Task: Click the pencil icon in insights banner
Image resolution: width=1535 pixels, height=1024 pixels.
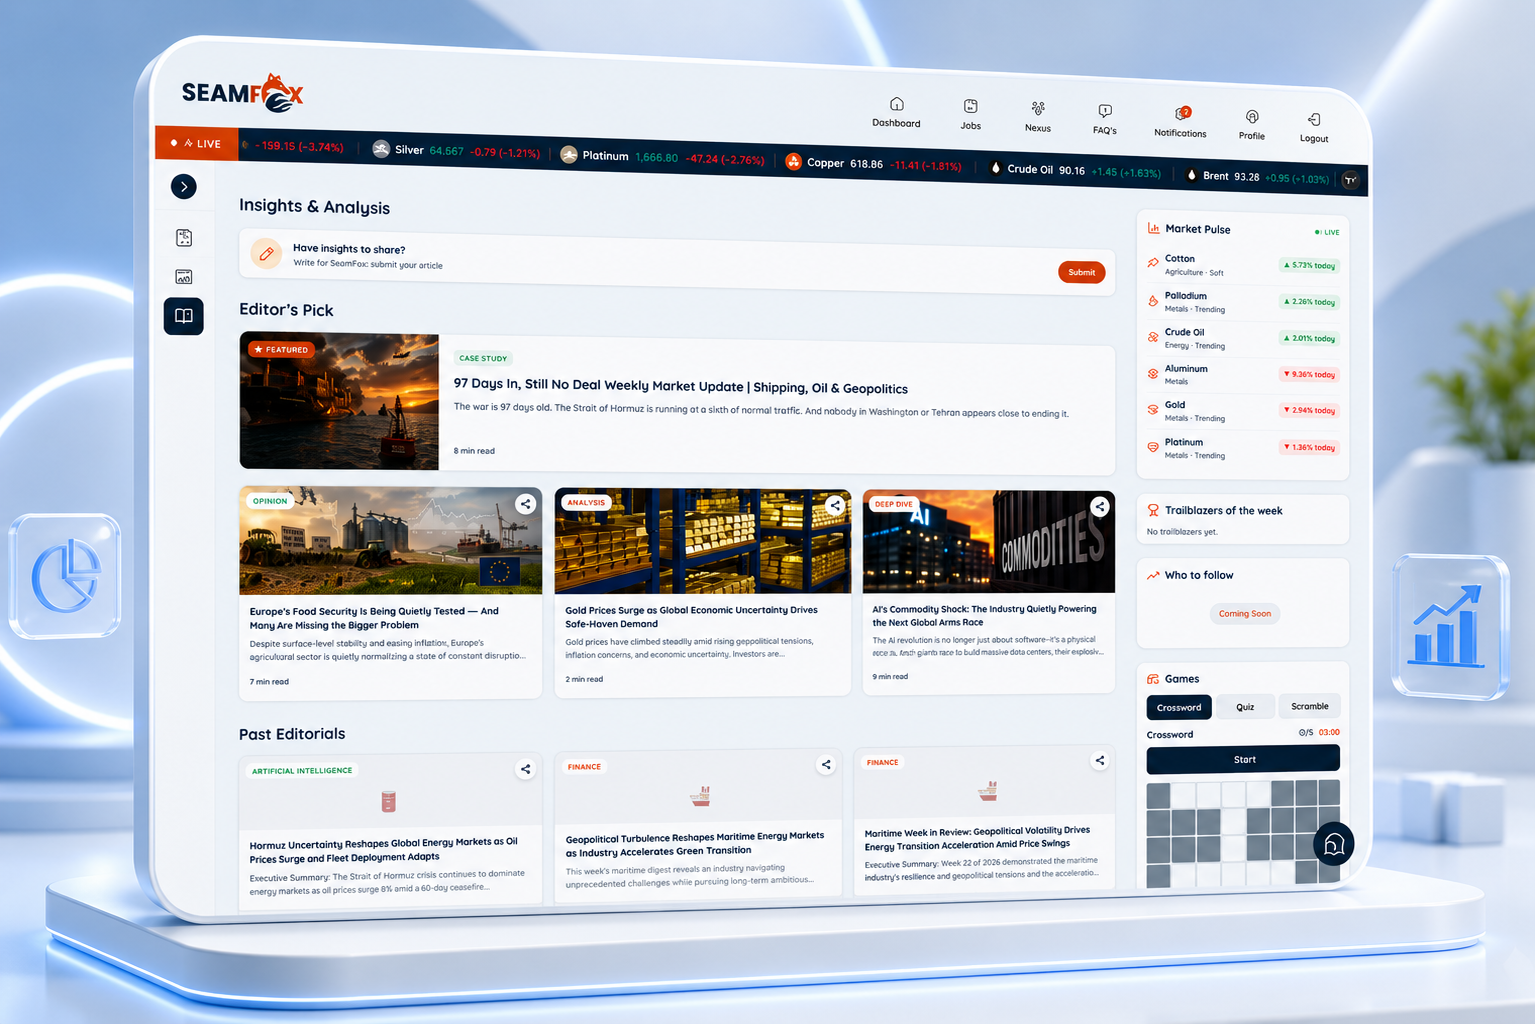Action: click(266, 254)
